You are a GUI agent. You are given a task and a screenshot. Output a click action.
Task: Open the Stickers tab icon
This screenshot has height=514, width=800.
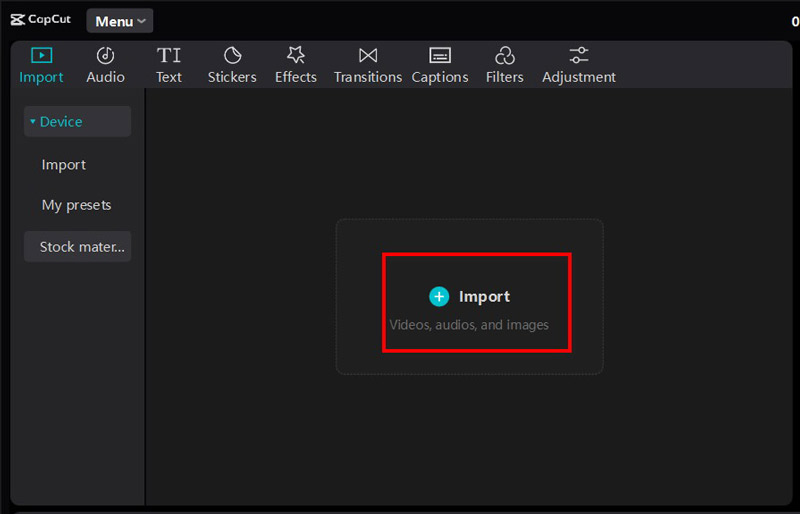coord(232,55)
